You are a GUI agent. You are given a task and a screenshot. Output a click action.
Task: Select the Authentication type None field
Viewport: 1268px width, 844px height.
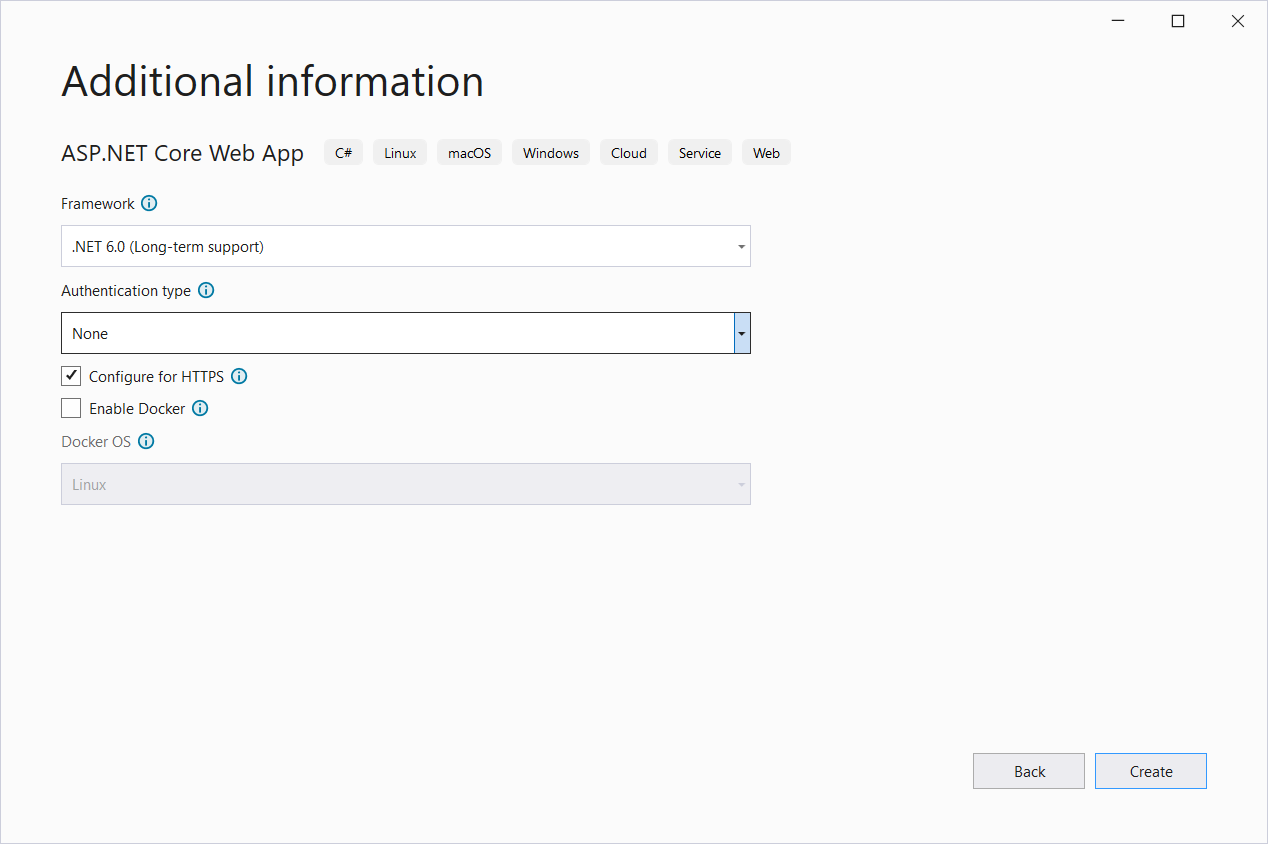(x=406, y=333)
